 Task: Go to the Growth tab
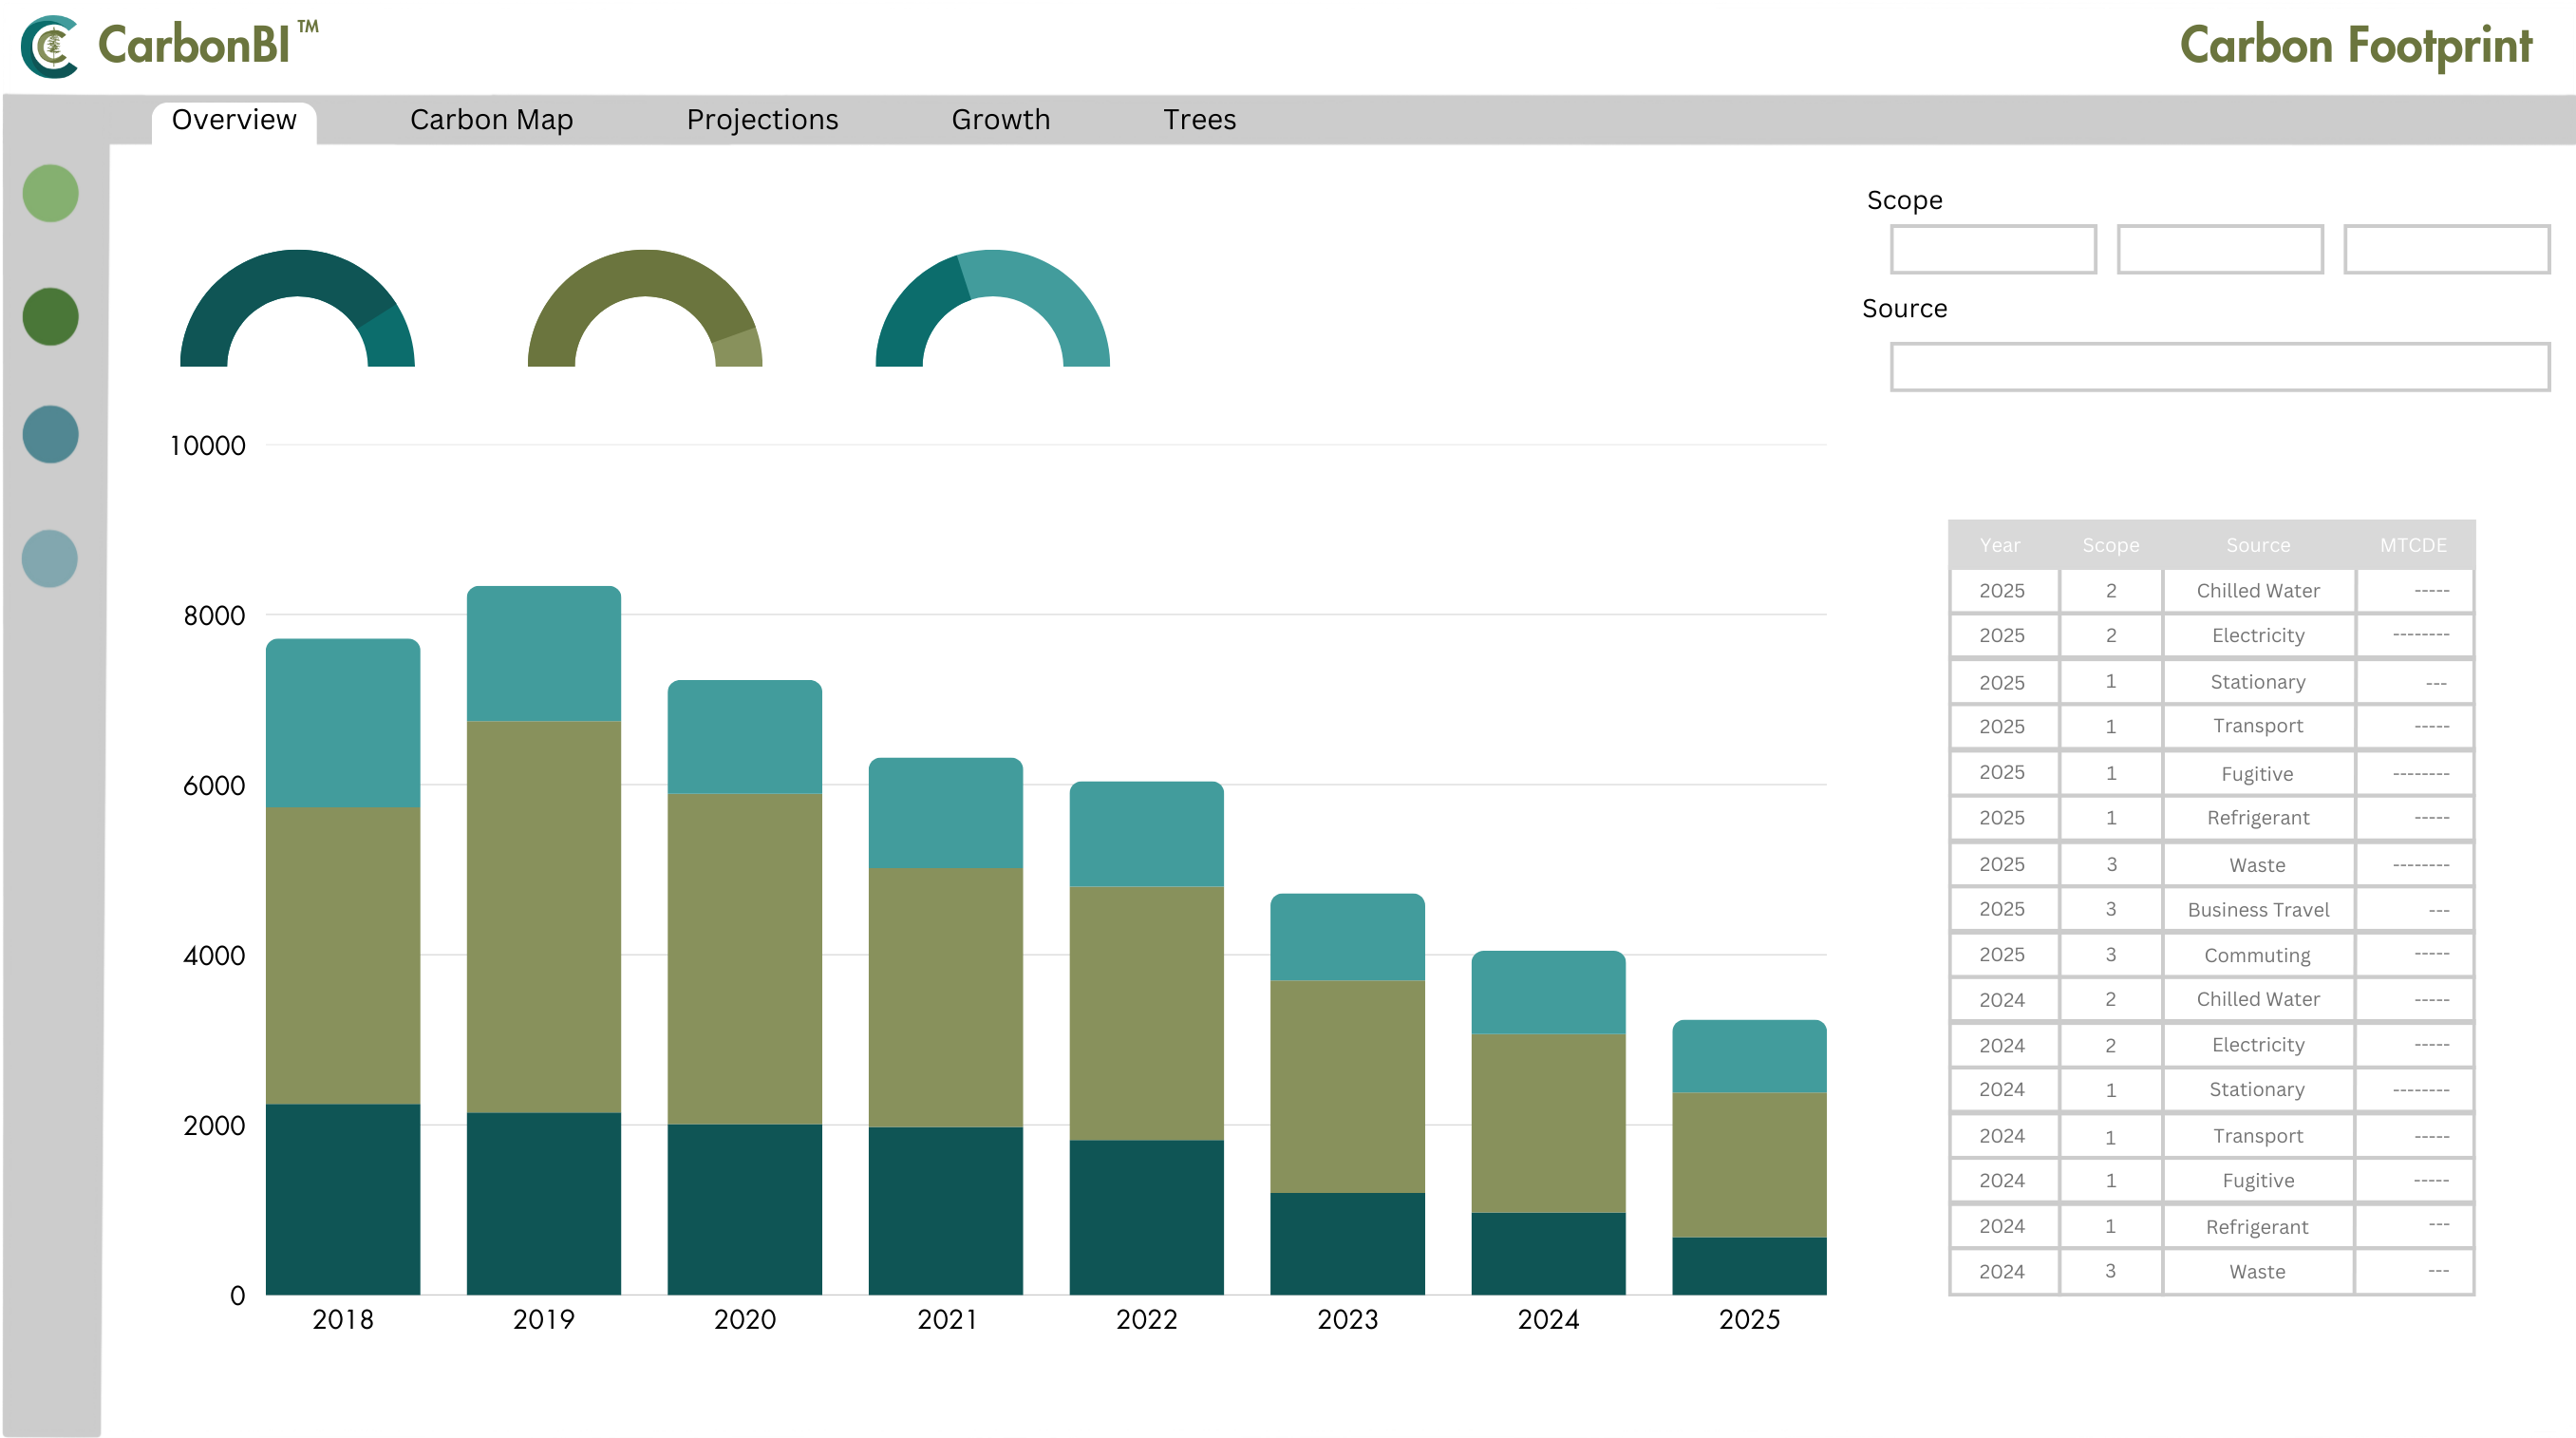tap(1000, 120)
